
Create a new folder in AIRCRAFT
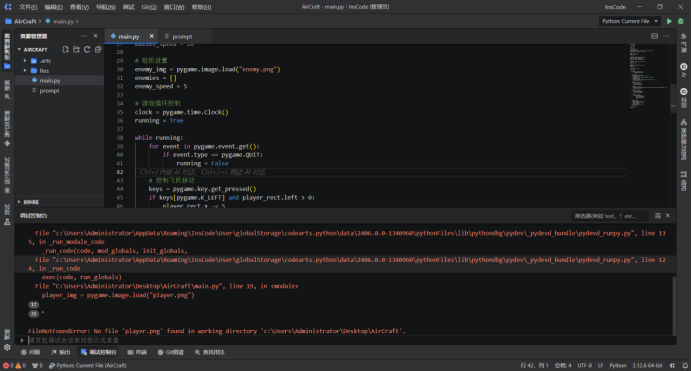76,49
